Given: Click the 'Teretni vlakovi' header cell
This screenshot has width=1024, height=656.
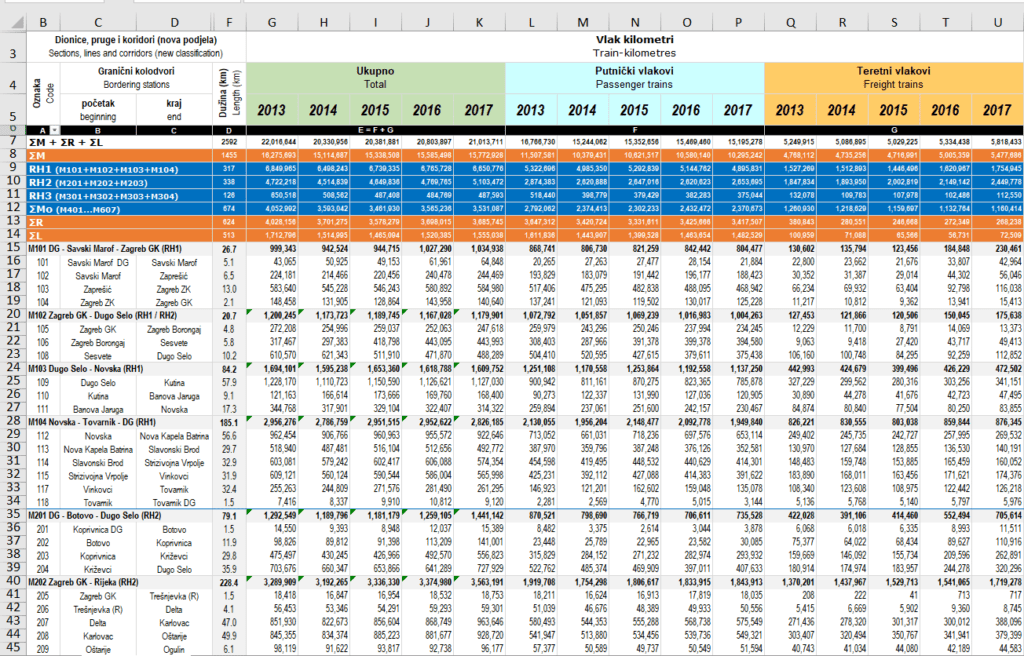Looking at the screenshot, I should (x=893, y=78).
